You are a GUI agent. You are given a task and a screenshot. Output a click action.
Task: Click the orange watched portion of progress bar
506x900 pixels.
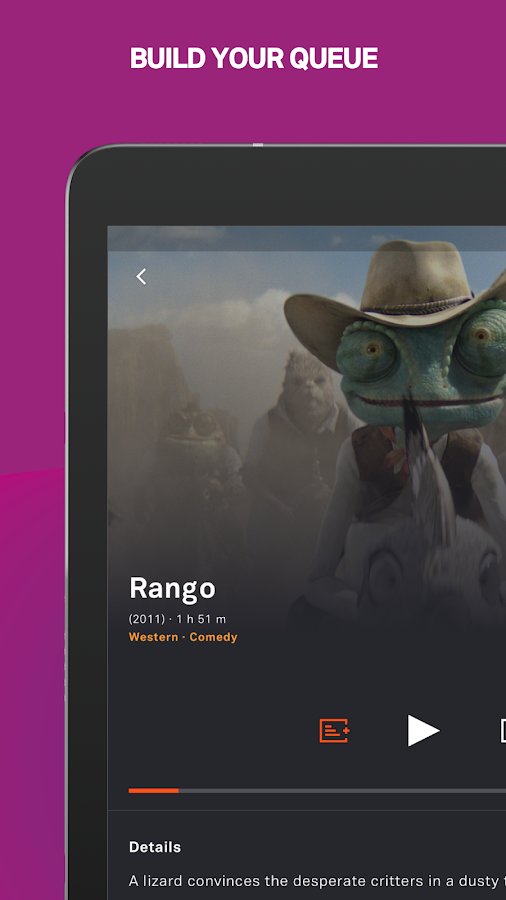pyautogui.click(x=154, y=790)
